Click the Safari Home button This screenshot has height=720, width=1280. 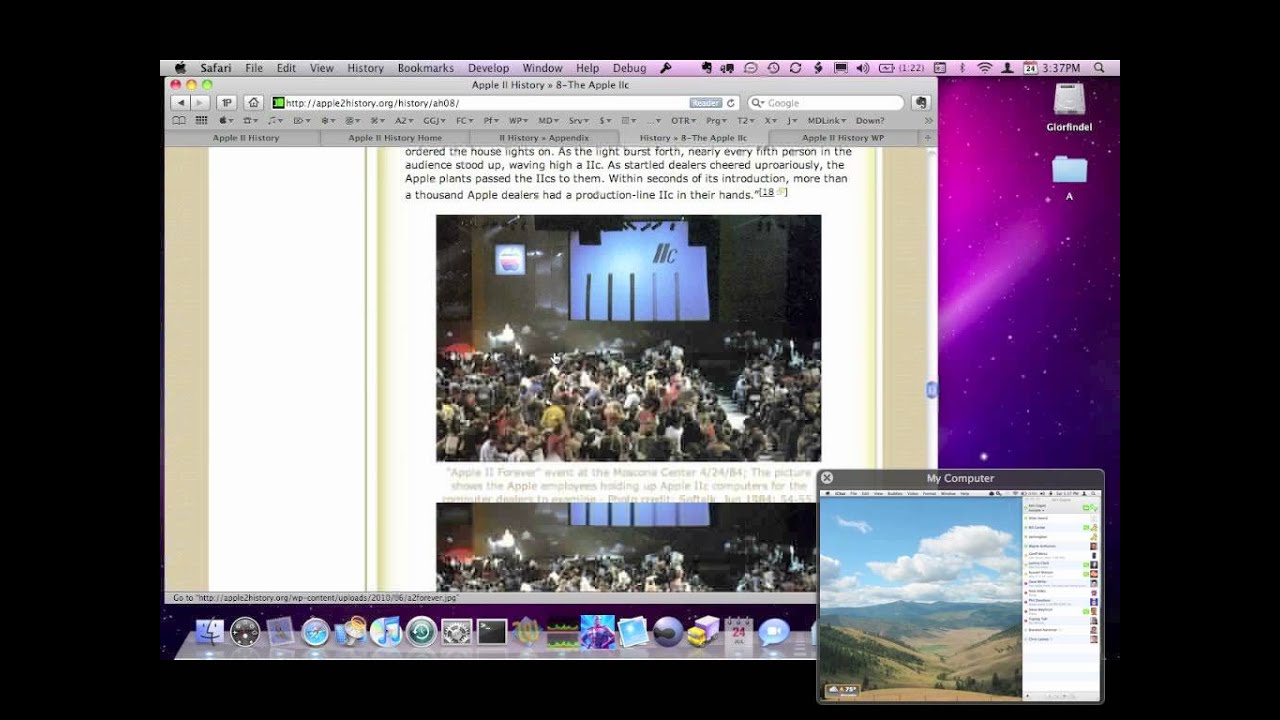pos(254,103)
